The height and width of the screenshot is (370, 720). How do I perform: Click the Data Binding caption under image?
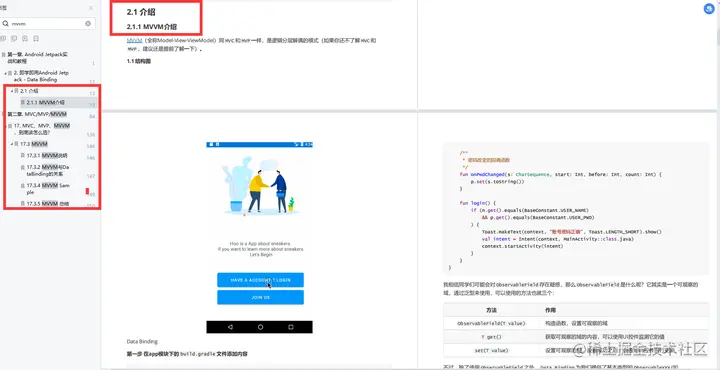click(x=142, y=342)
